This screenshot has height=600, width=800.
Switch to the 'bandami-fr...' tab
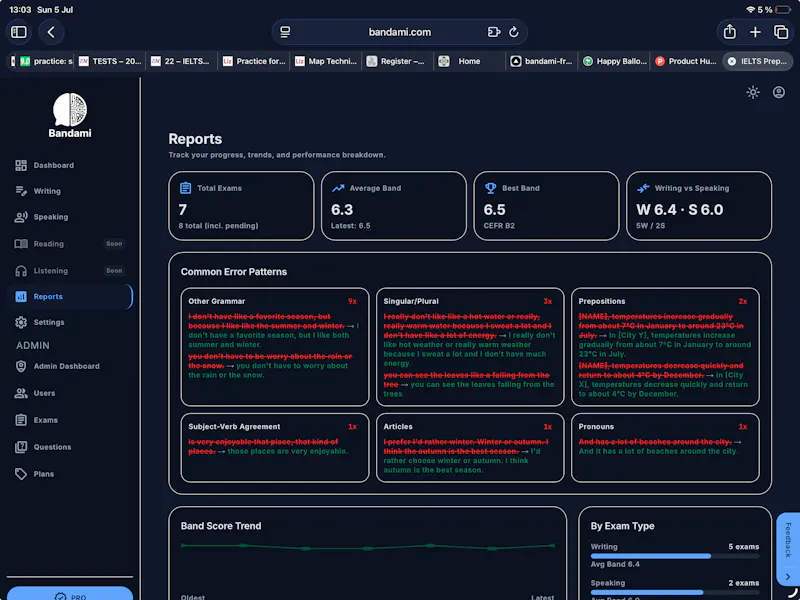tap(542, 61)
